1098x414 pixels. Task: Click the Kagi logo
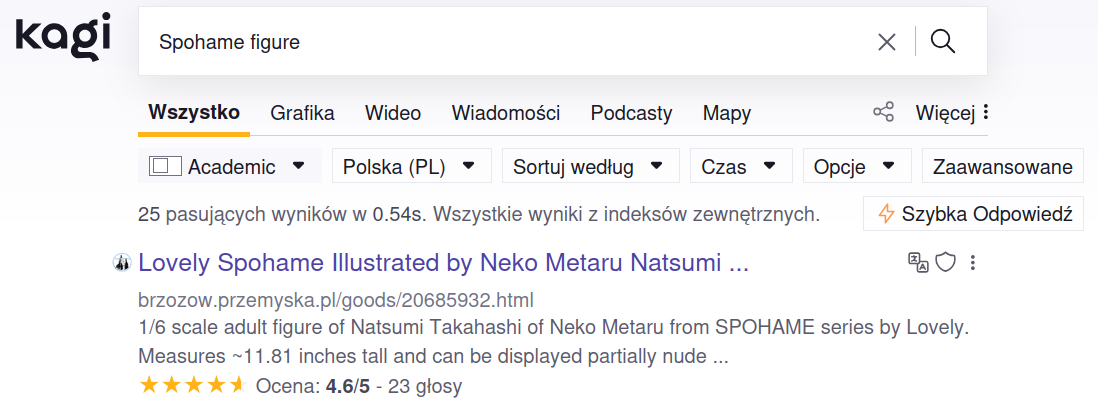click(62, 37)
